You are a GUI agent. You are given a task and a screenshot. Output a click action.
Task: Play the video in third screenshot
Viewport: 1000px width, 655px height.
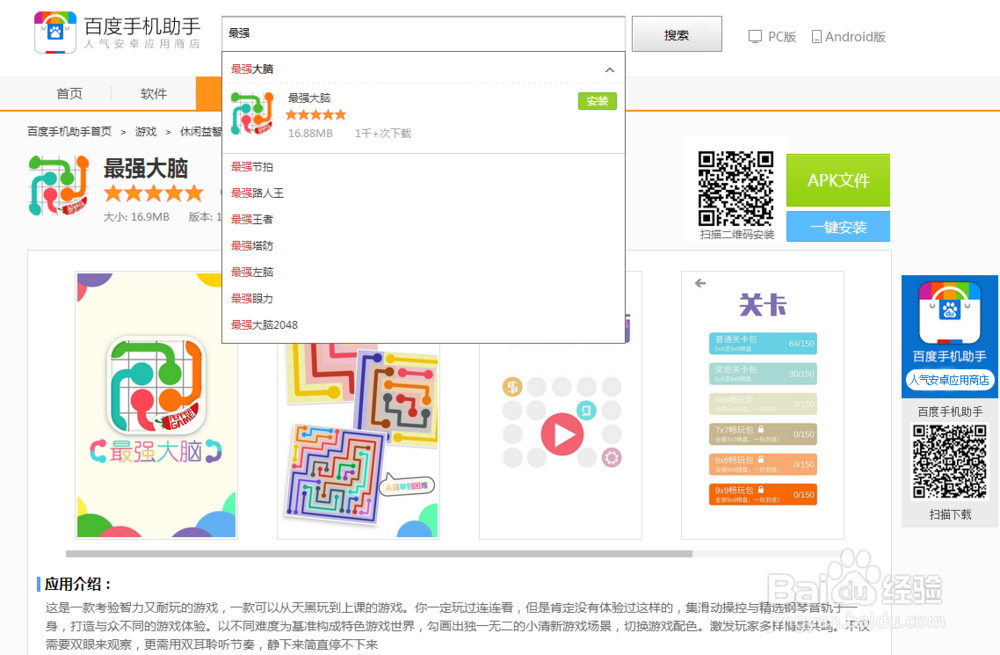coord(562,434)
